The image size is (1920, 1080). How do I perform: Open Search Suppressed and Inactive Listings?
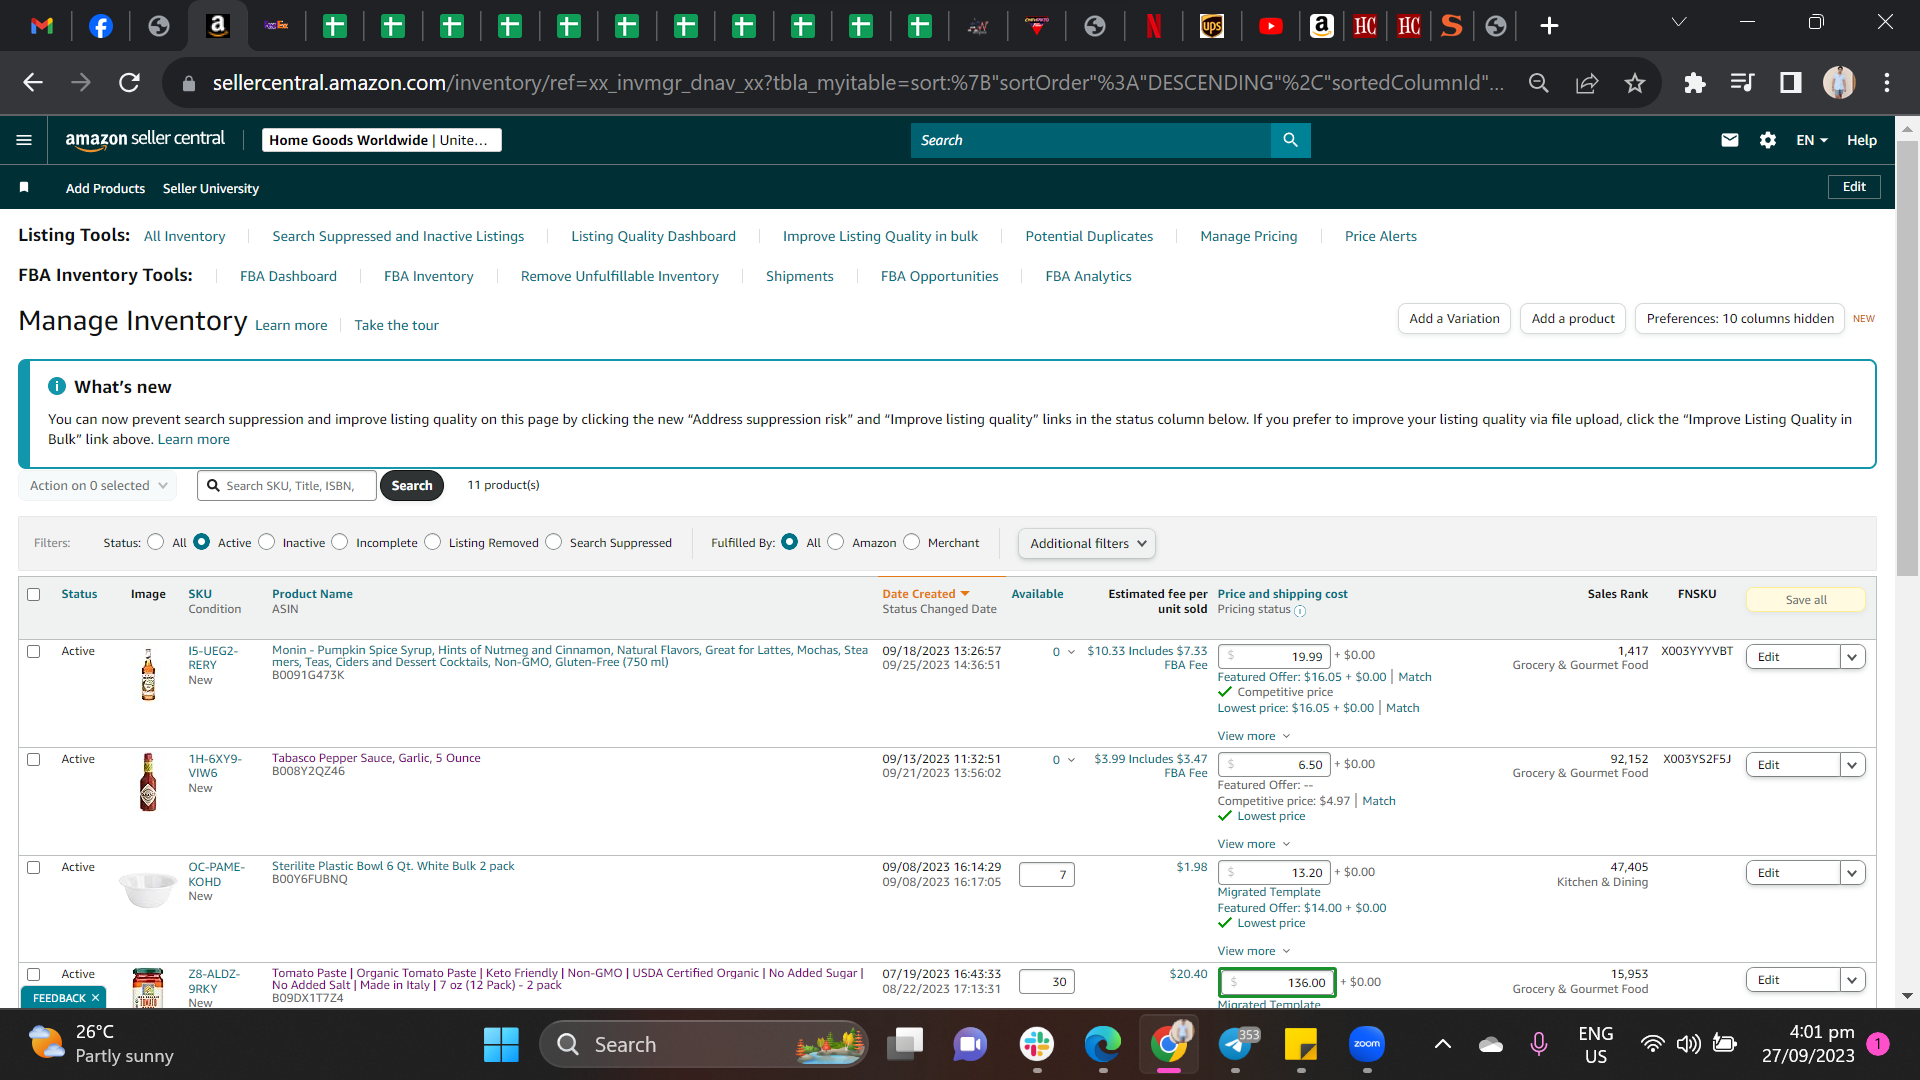pyautogui.click(x=398, y=236)
